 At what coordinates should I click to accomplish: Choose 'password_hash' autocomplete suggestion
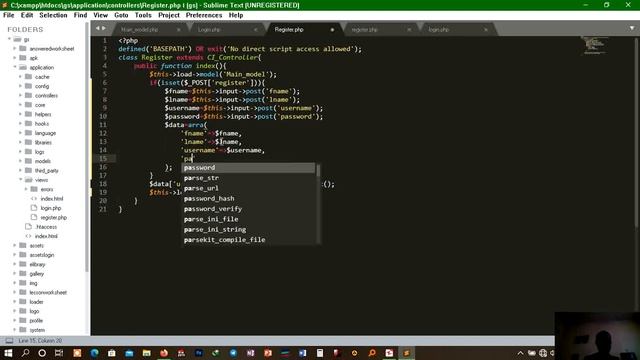(x=248, y=199)
